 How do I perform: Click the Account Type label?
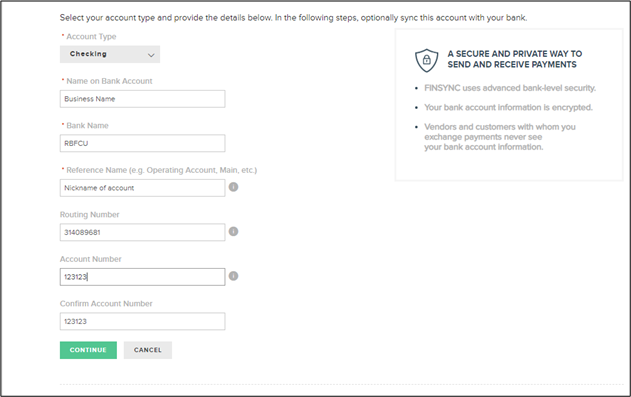point(91,37)
